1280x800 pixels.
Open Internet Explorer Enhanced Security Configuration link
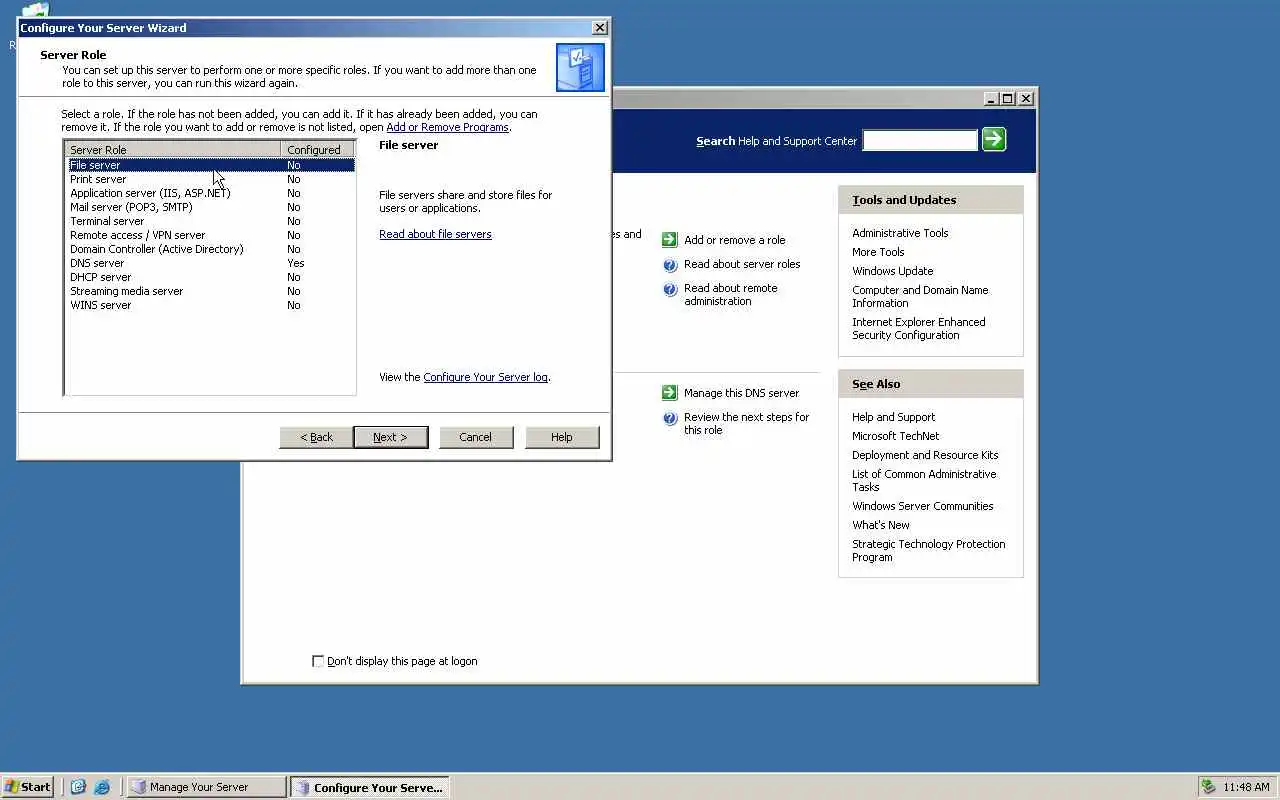(x=918, y=328)
